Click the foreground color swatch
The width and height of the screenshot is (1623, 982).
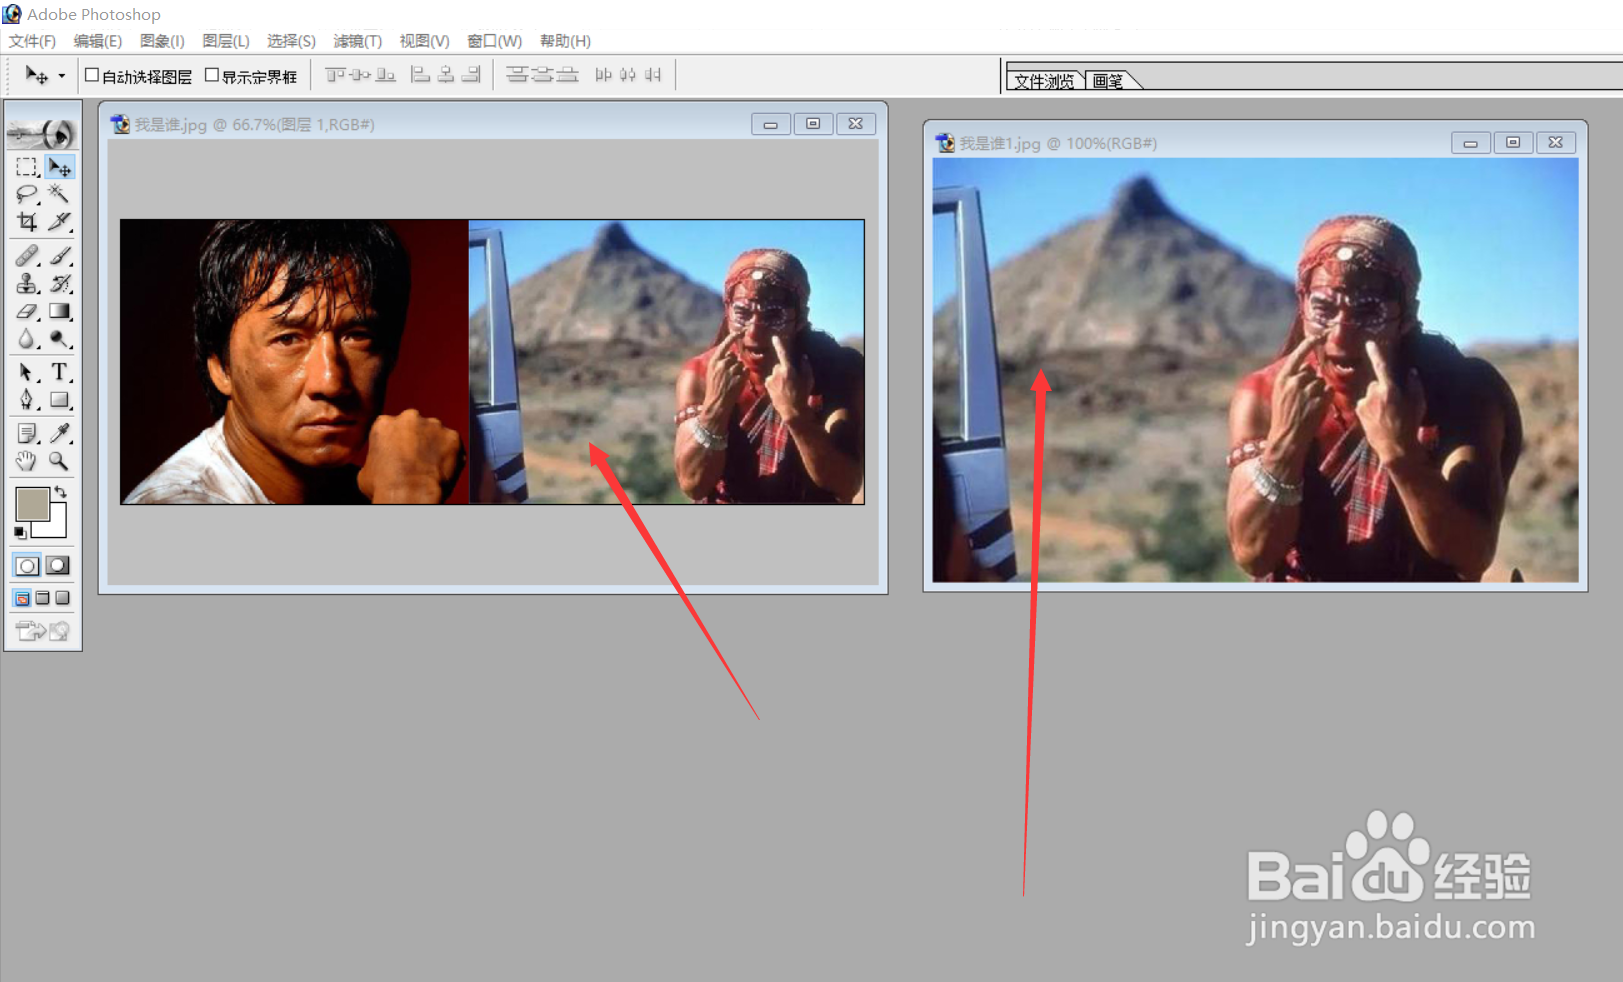[32, 503]
